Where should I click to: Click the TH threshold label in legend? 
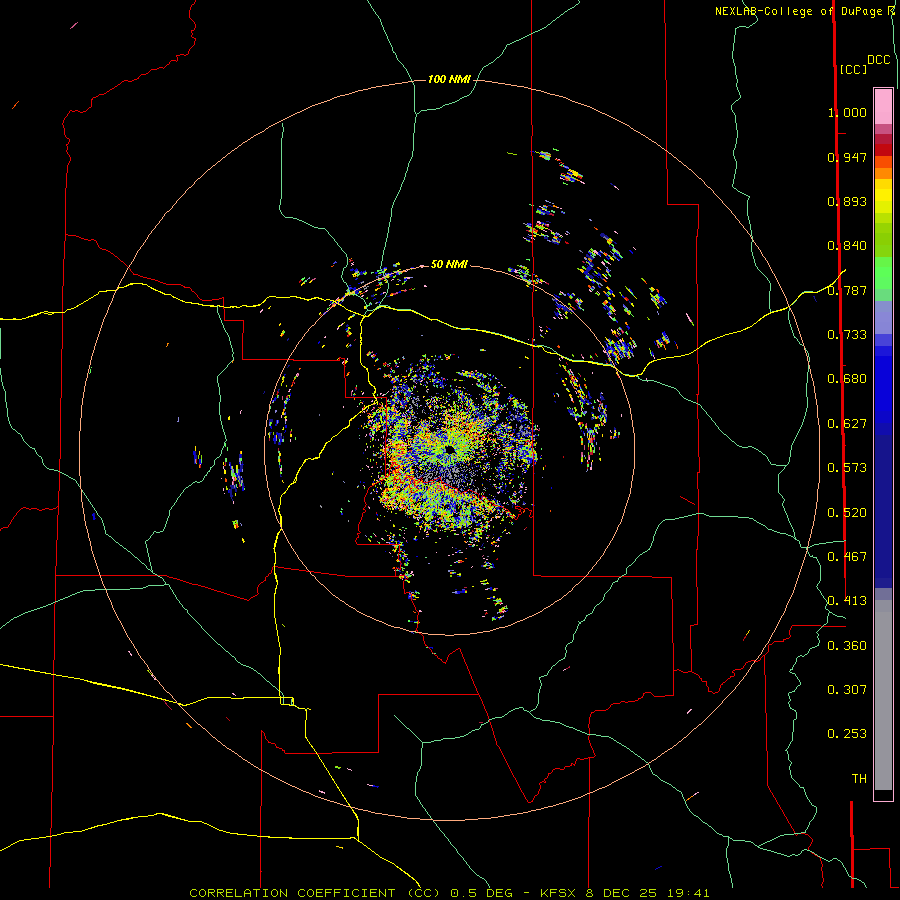coord(859,779)
